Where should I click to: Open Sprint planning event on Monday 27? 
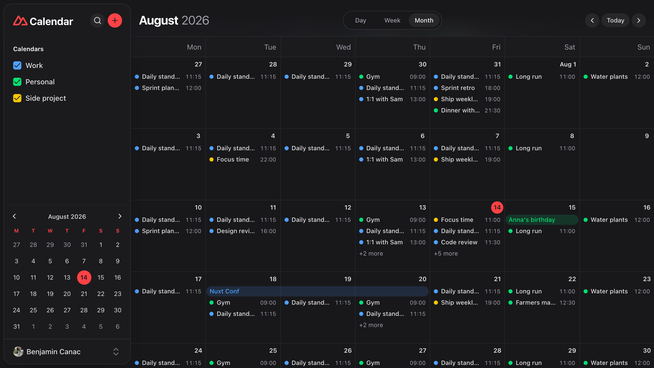click(x=168, y=88)
